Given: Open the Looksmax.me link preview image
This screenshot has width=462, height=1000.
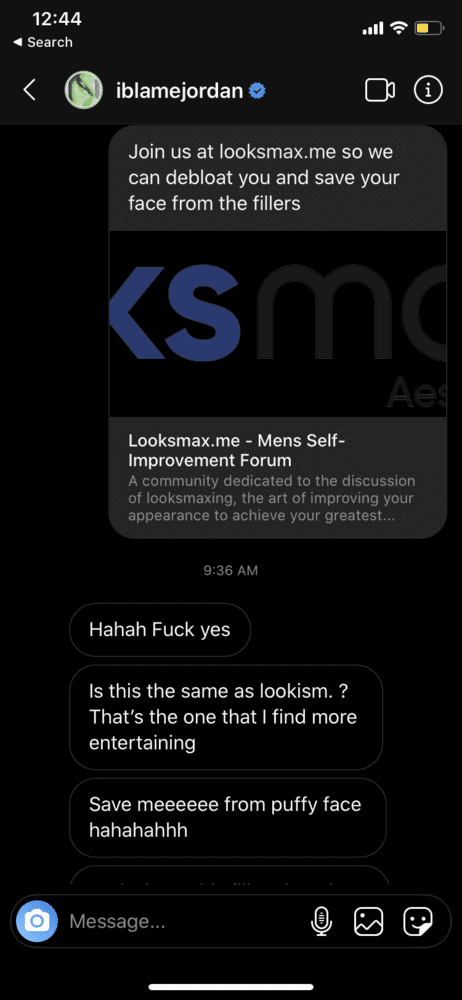Looking at the screenshot, I should coord(278,323).
